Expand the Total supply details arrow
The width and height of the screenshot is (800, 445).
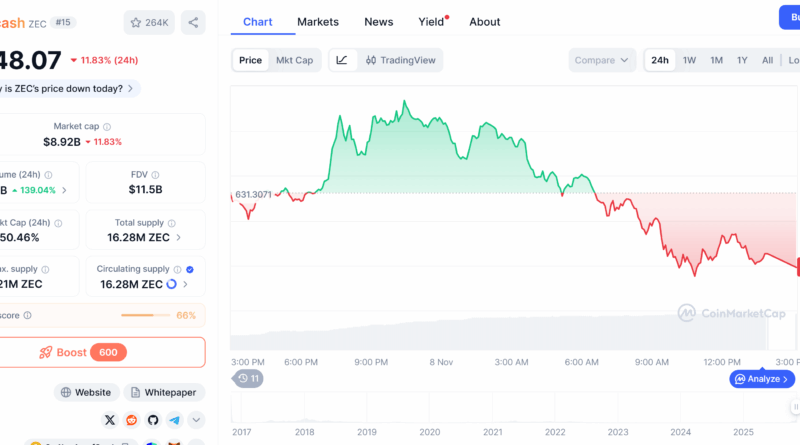point(180,238)
